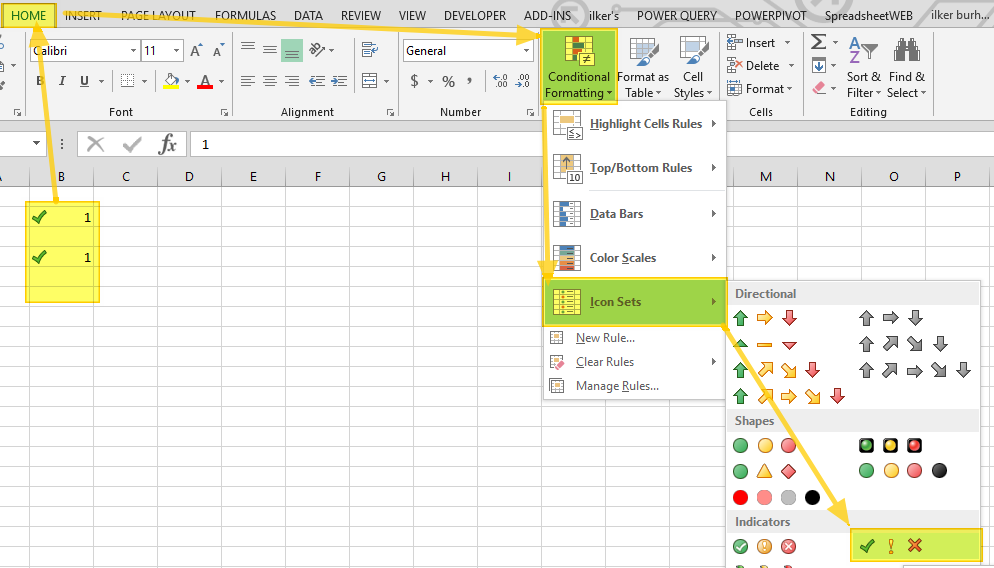The width and height of the screenshot is (994, 568).
Task: Open Format as Table gallery
Action: click(643, 67)
